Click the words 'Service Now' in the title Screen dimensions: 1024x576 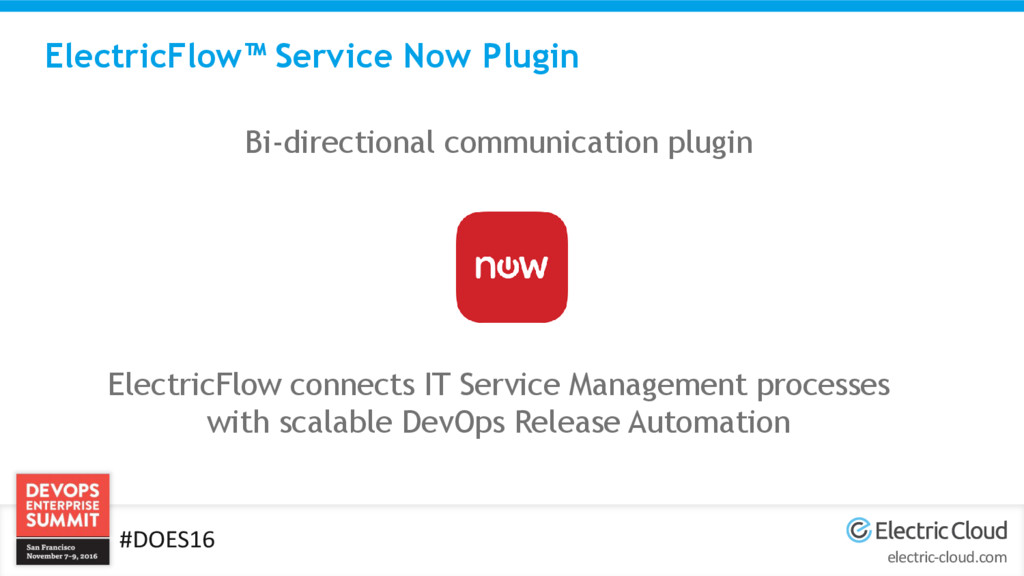click(x=373, y=56)
